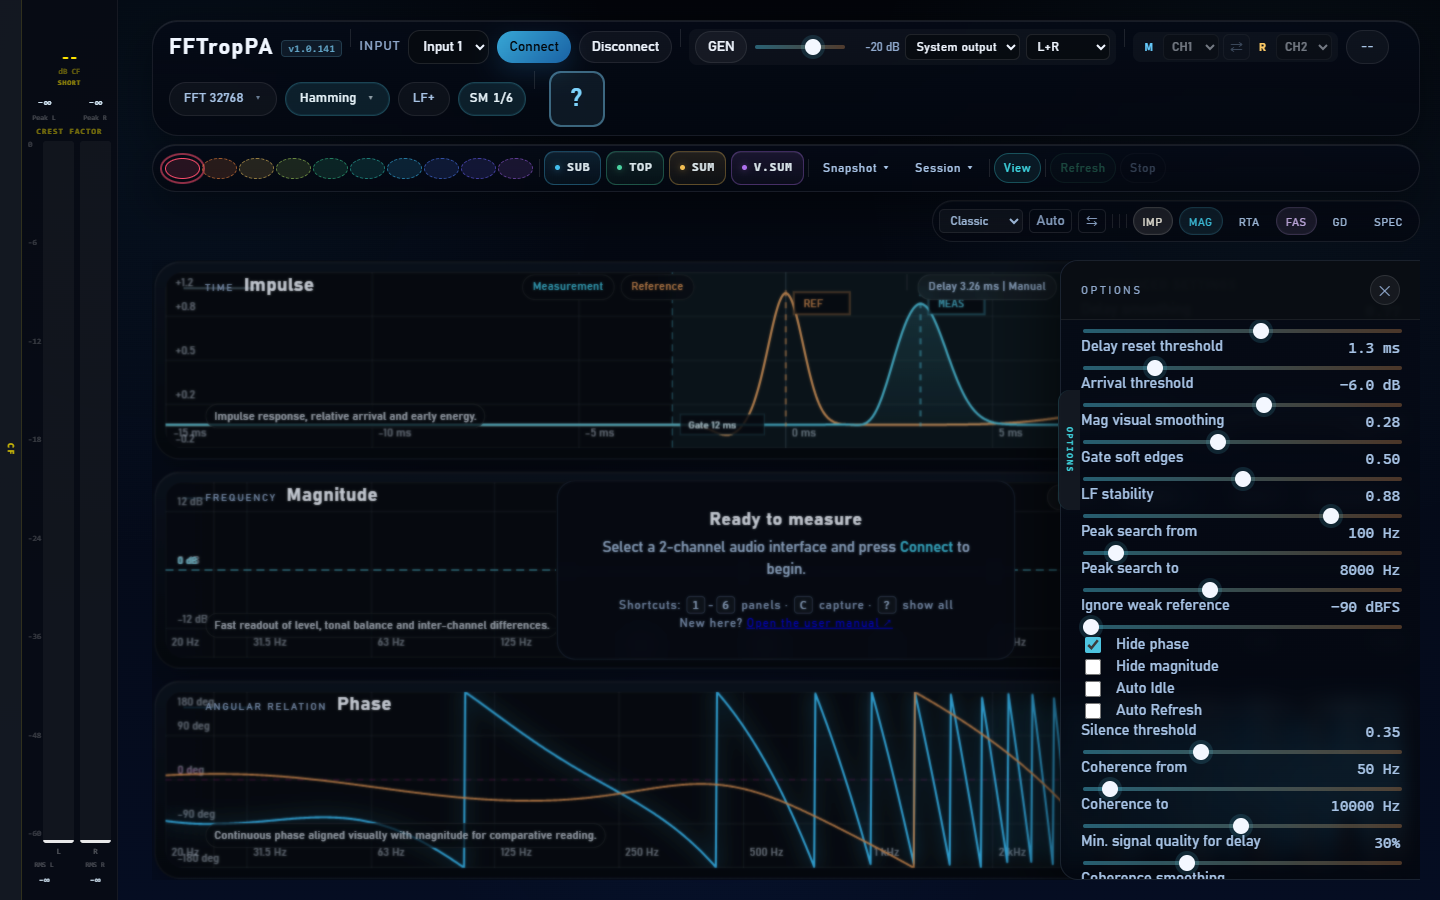
Task: Open the CH2 reference channel dropdown
Action: (1305, 47)
